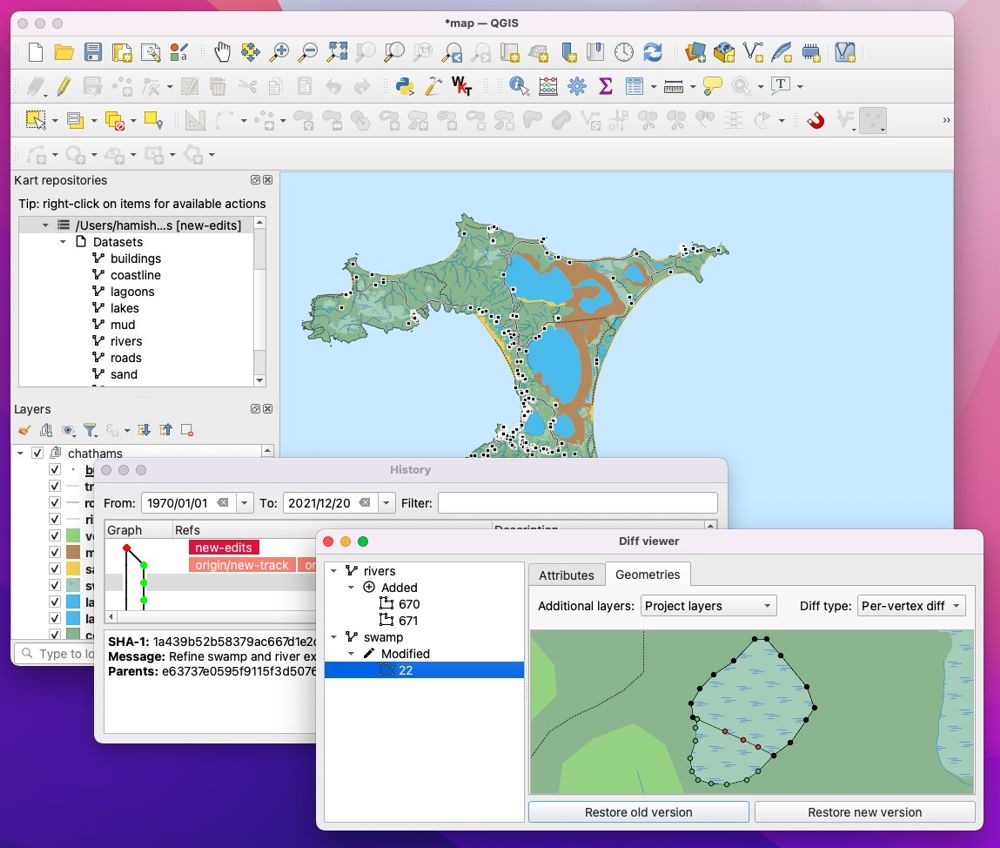Click the Toggle Editing pencil icon
The image size is (1000, 848).
click(64, 86)
